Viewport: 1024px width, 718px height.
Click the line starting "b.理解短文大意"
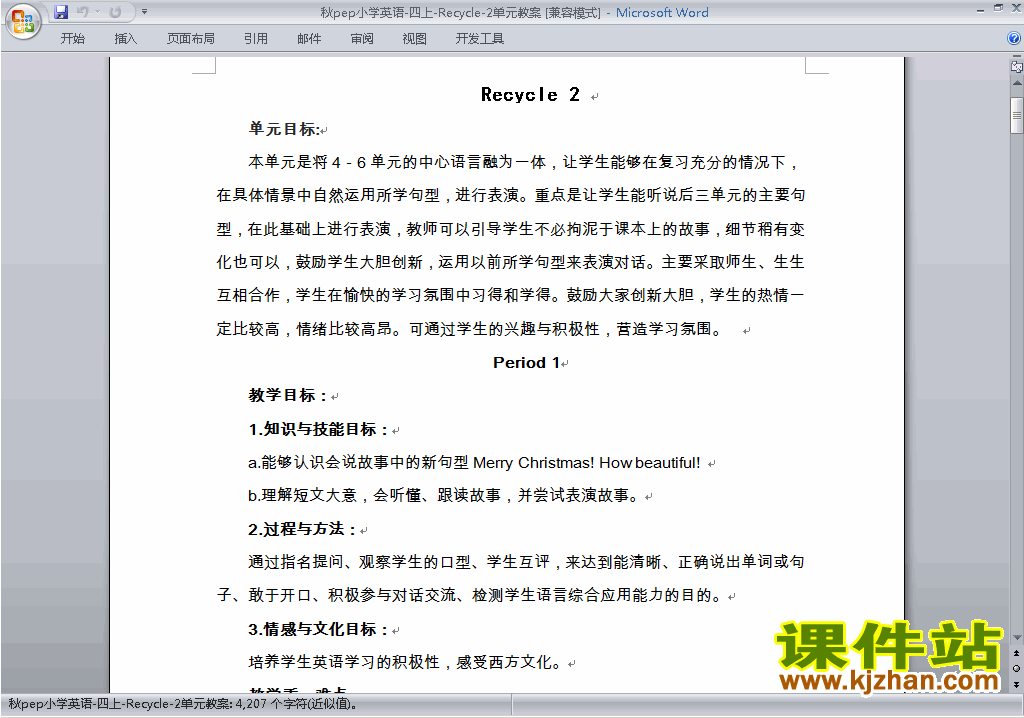pos(445,495)
